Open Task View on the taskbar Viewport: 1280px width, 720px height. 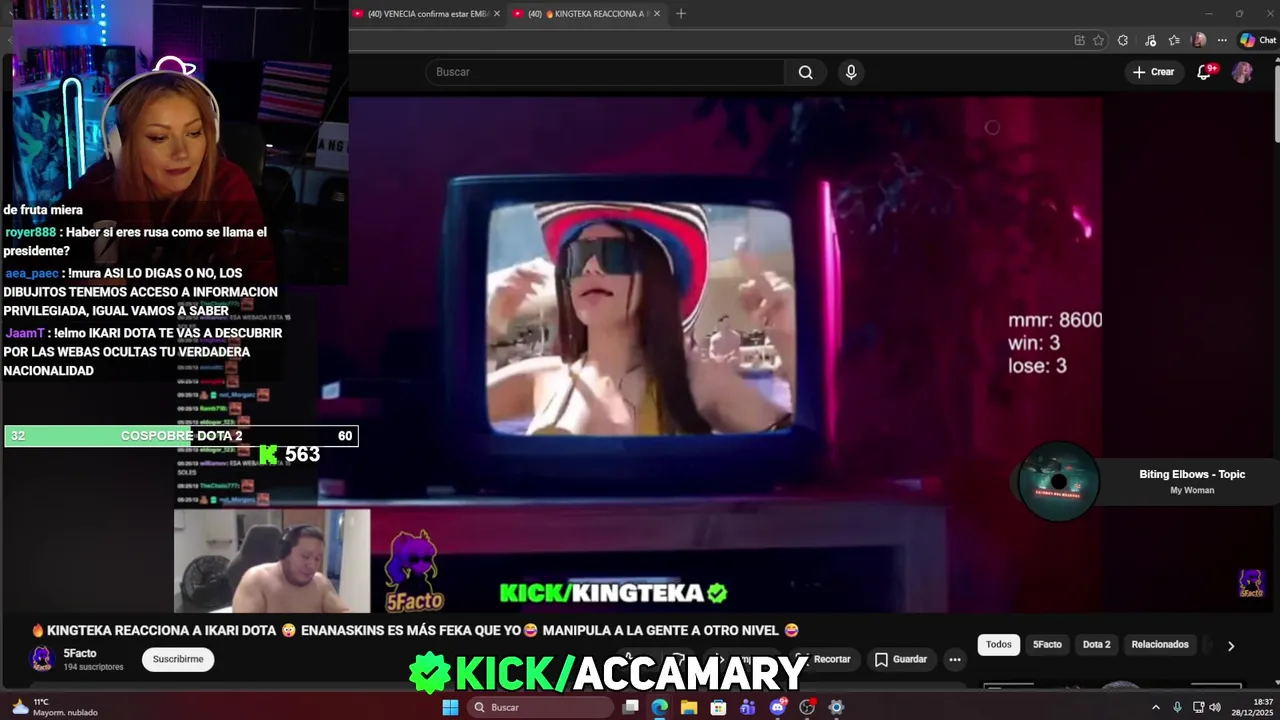(x=631, y=707)
